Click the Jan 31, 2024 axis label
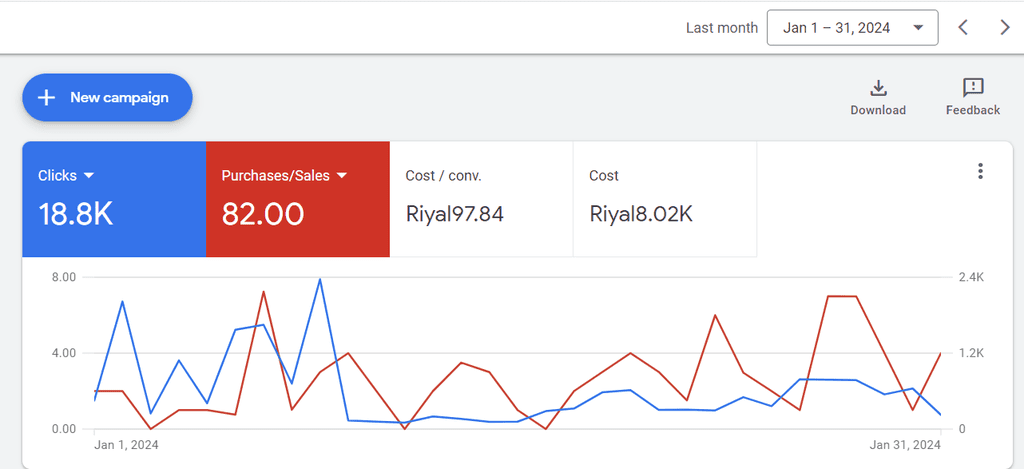The image size is (1024, 469). click(905, 445)
